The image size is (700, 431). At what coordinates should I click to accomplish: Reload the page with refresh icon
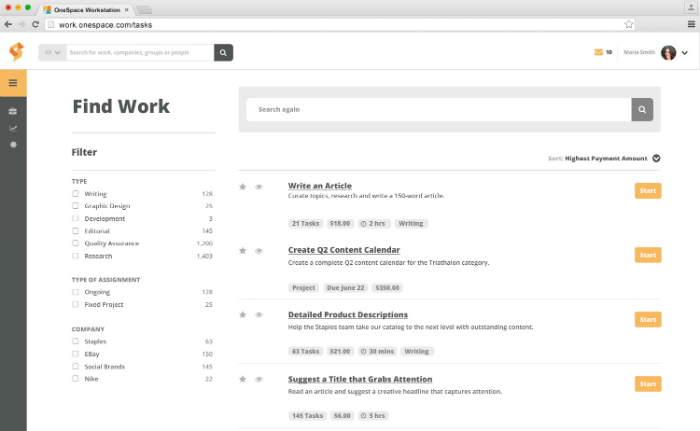[x=35, y=25]
